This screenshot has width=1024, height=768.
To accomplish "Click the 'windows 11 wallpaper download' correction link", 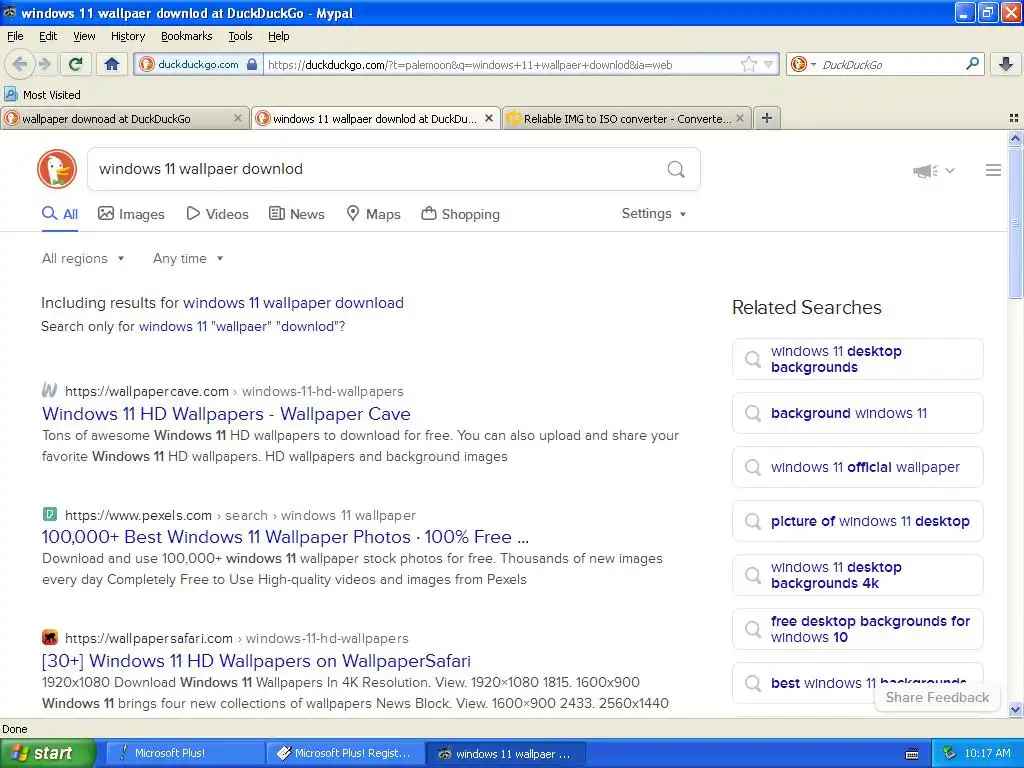I will pos(293,302).
